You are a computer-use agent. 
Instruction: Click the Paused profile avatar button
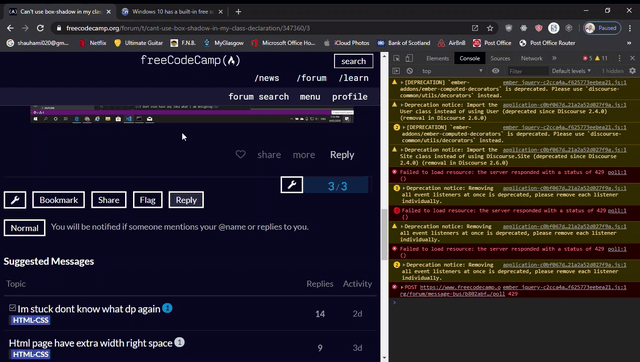pos(602,28)
